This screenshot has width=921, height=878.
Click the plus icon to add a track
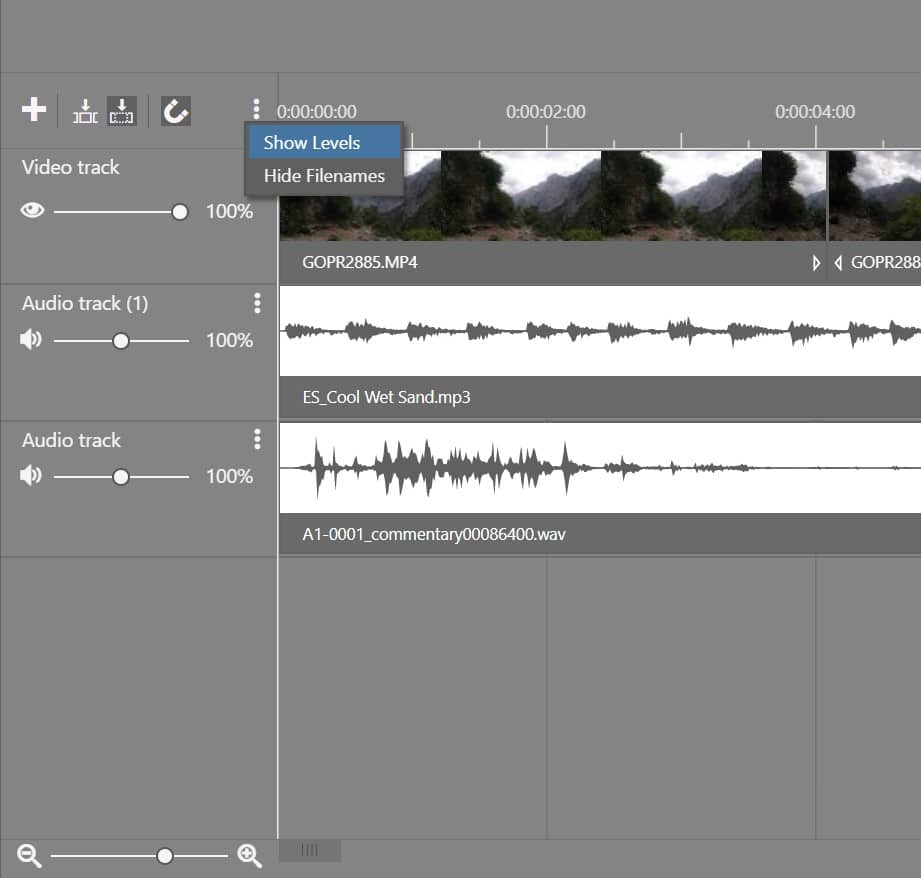point(34,110)
